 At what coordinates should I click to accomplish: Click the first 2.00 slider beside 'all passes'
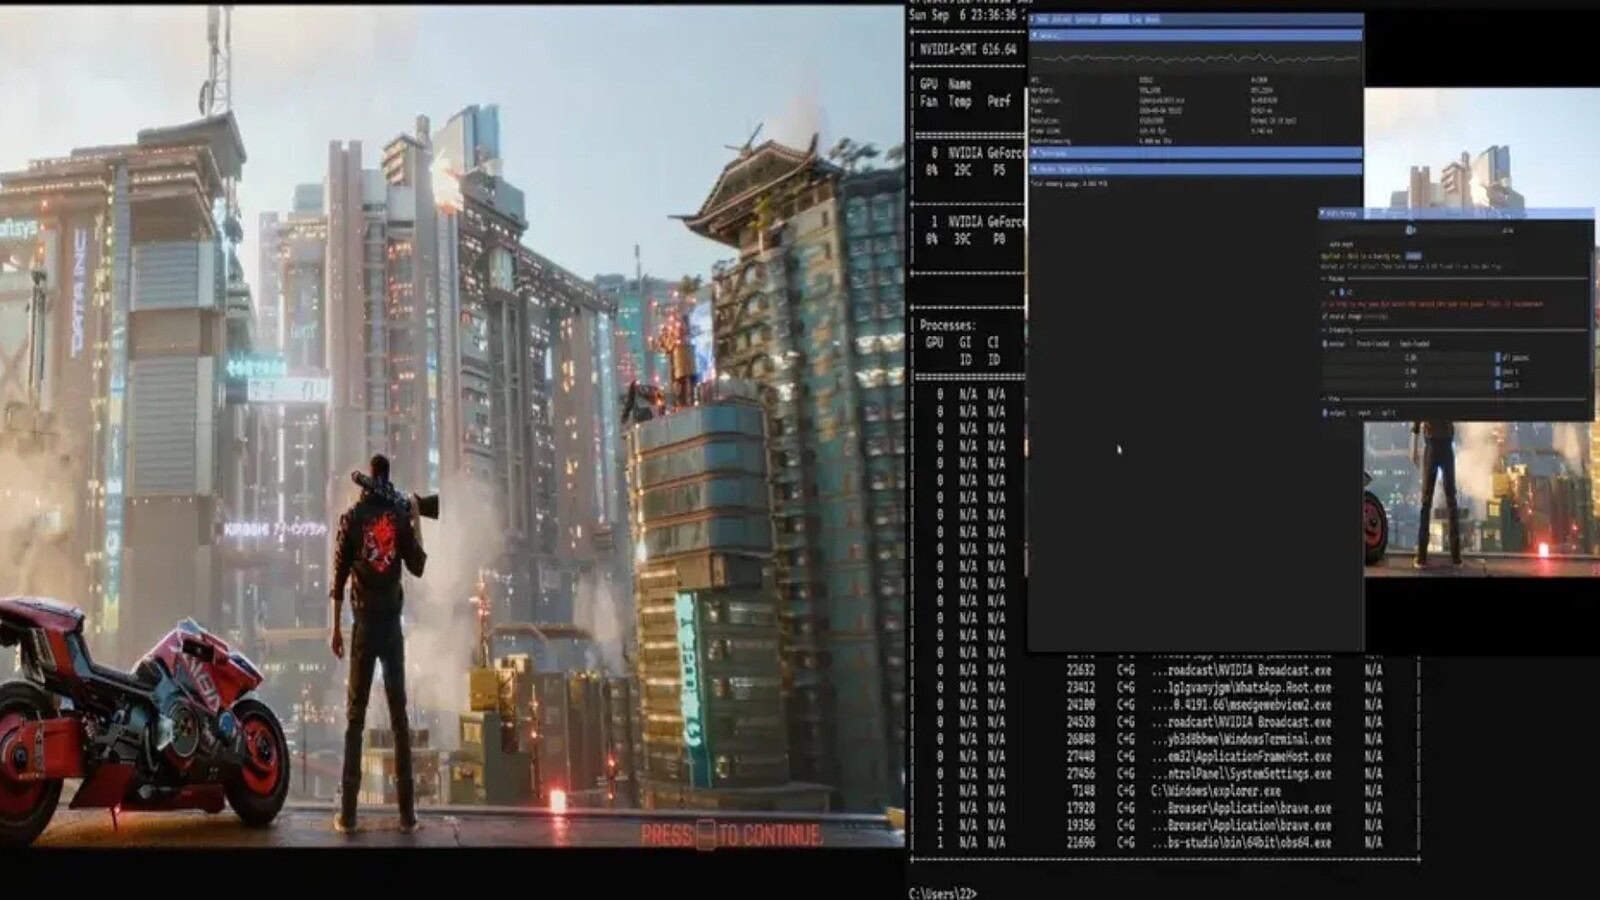coord(1406,358)
